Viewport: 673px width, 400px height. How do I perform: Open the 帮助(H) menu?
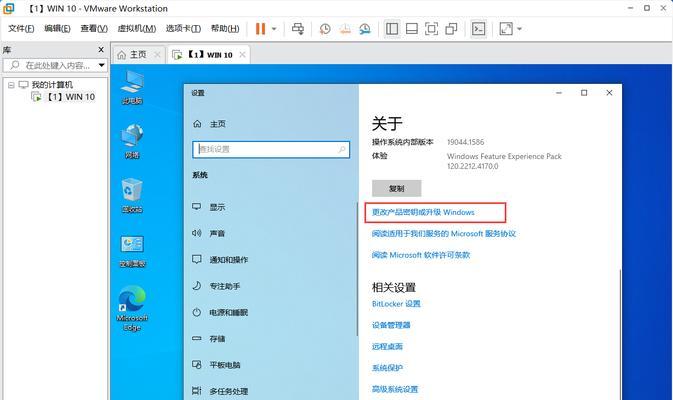tap(225, 29)
